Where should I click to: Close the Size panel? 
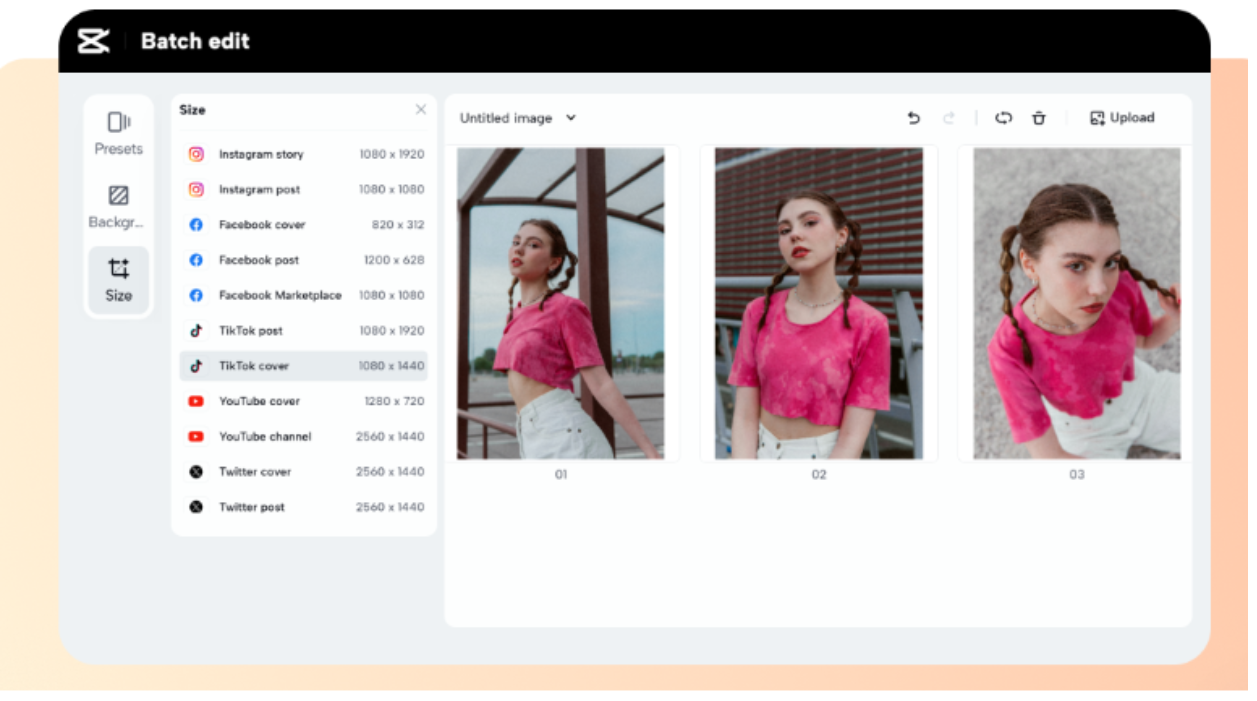pyautogui.click(x=421, y=109)
